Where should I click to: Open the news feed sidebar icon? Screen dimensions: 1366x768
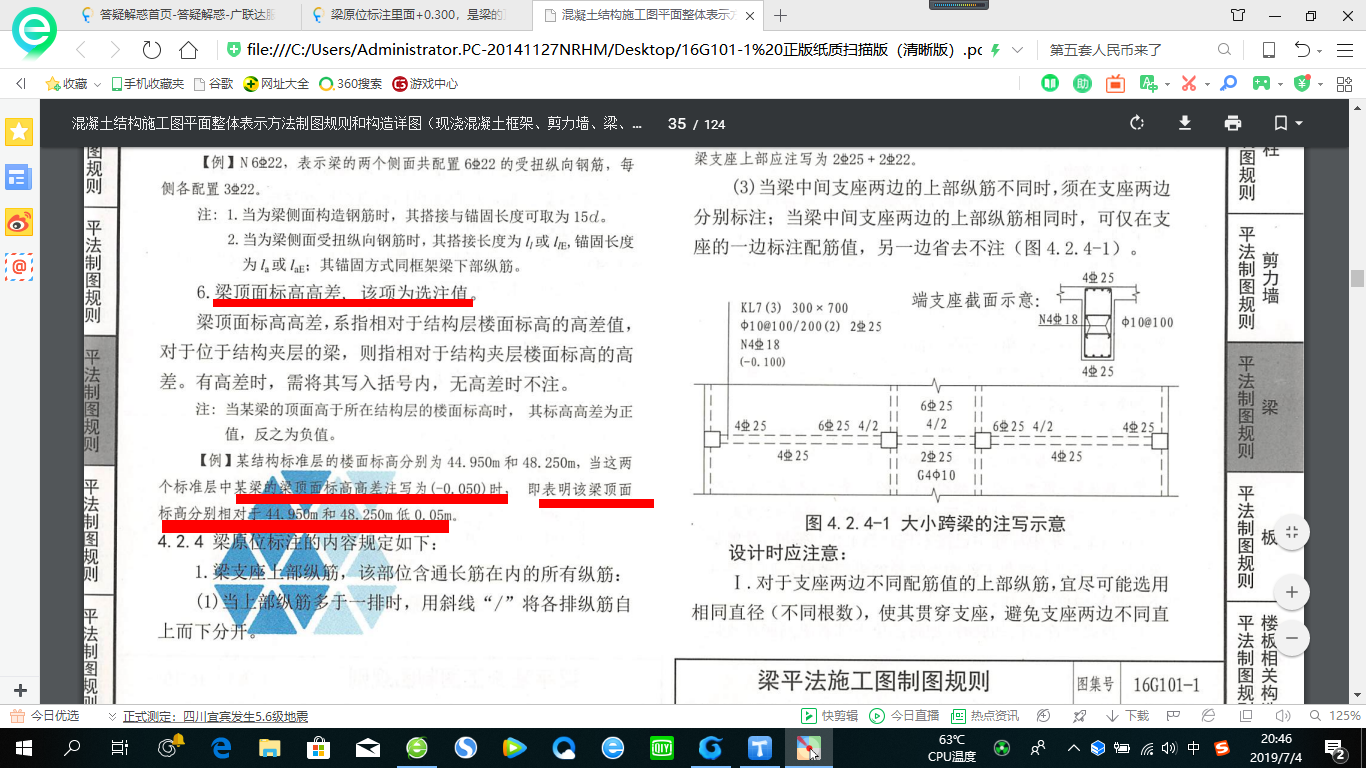(x=19, y=178)
